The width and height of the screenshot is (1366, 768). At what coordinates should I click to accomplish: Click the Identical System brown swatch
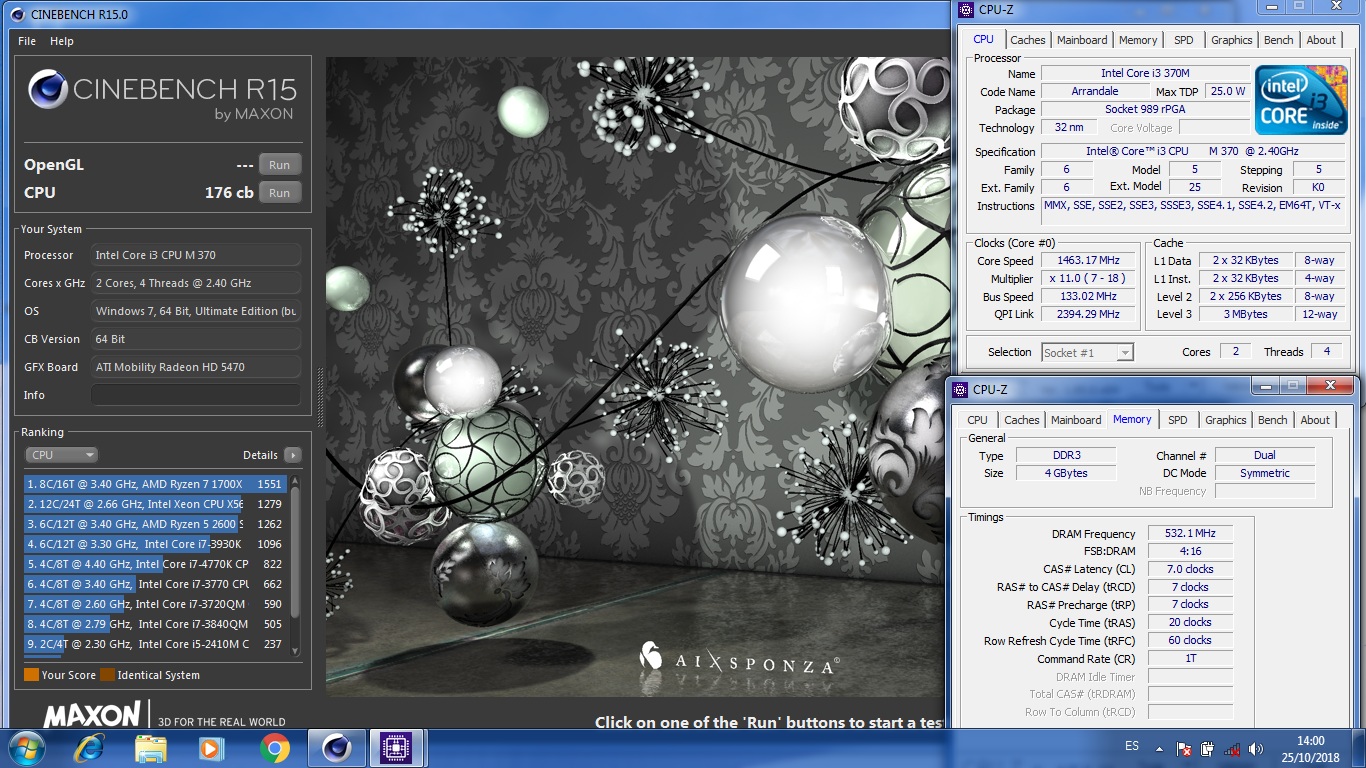[107, 675]
